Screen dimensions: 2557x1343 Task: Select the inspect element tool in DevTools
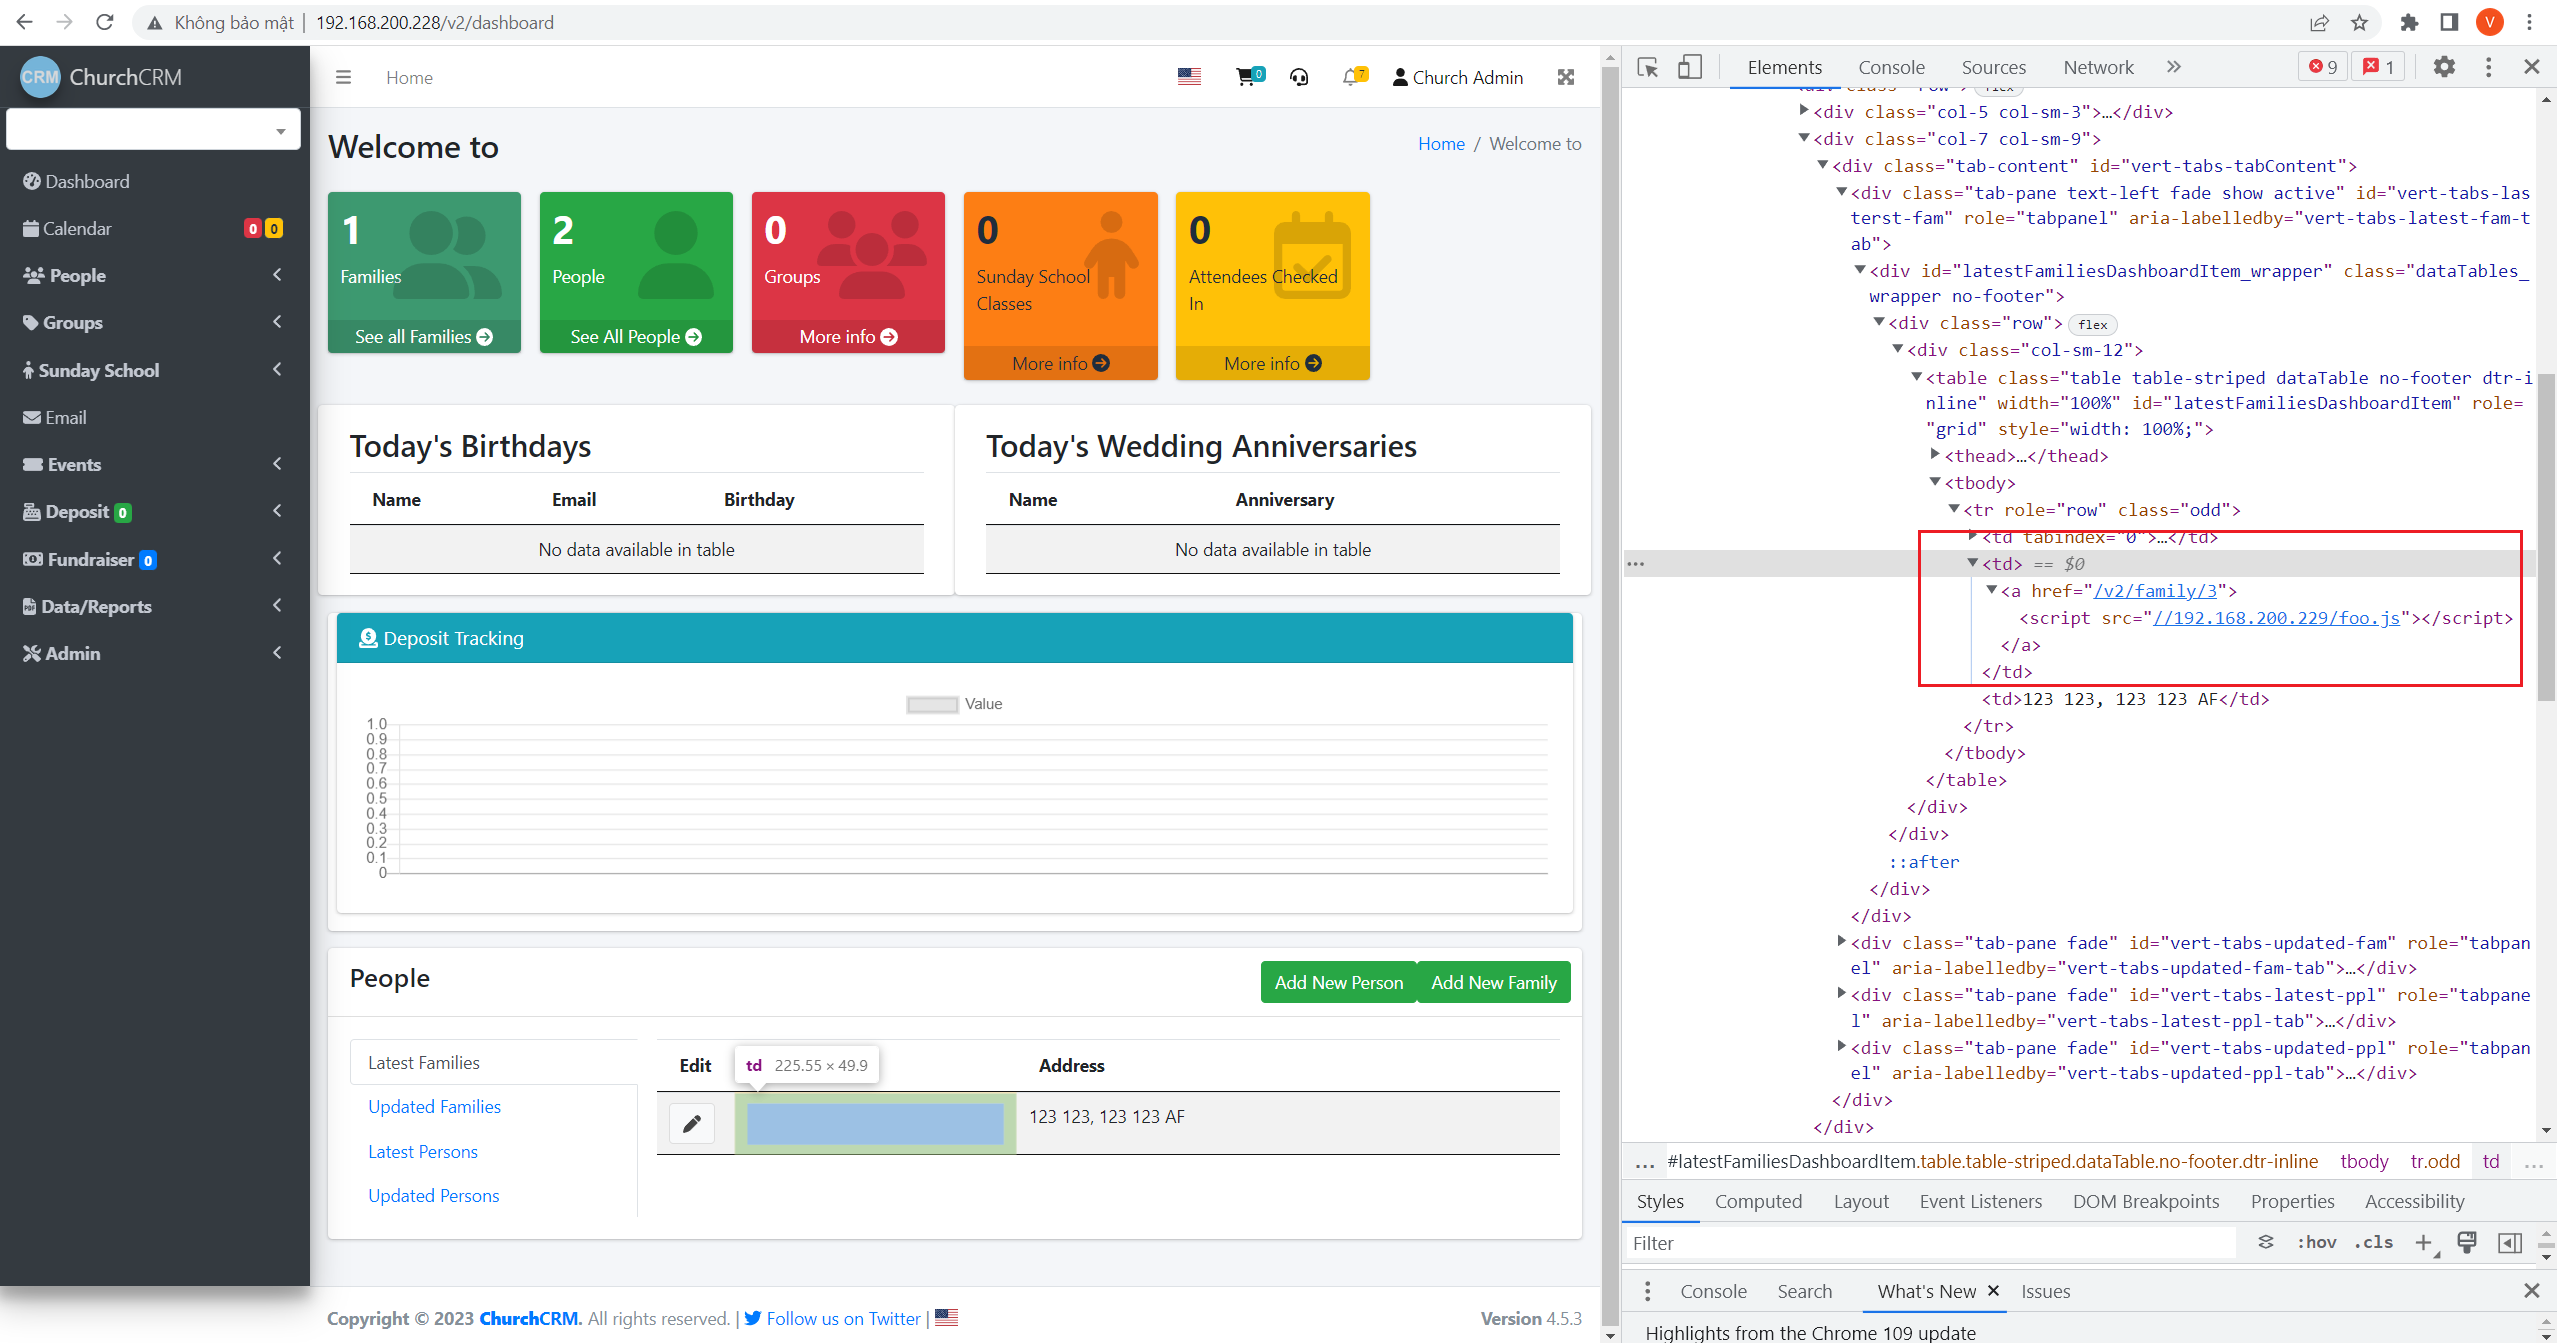pos(1646,67)
